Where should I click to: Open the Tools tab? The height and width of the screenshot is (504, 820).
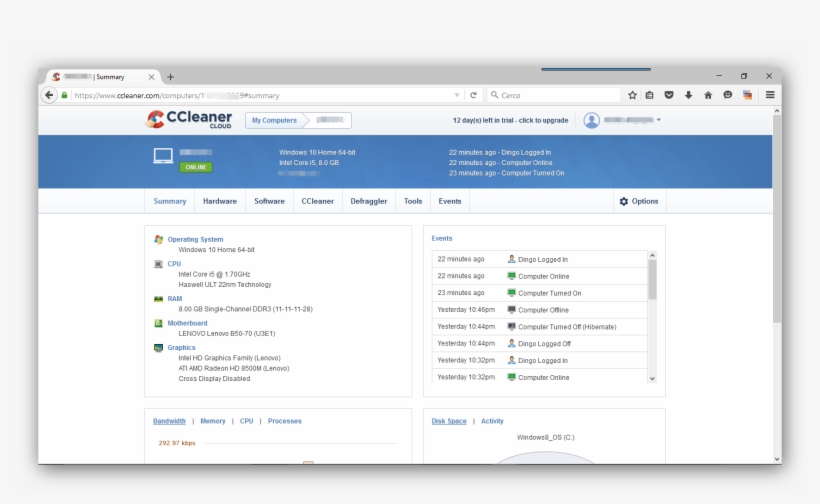click(413, 201)
